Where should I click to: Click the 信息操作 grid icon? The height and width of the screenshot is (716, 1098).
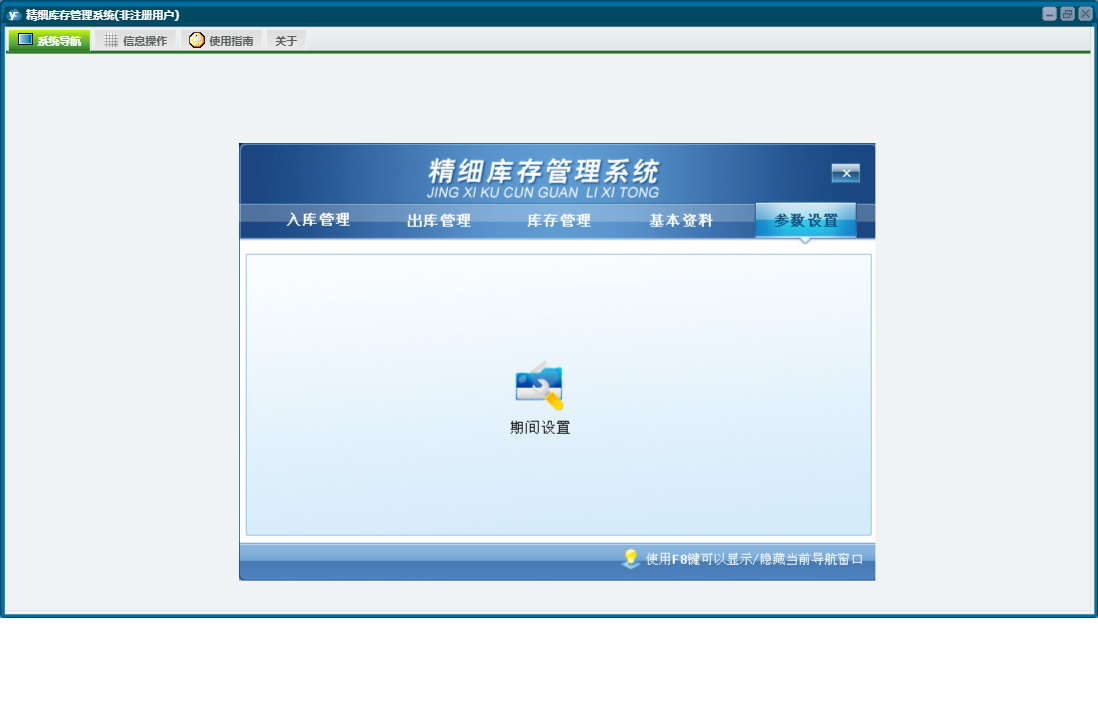111,41
